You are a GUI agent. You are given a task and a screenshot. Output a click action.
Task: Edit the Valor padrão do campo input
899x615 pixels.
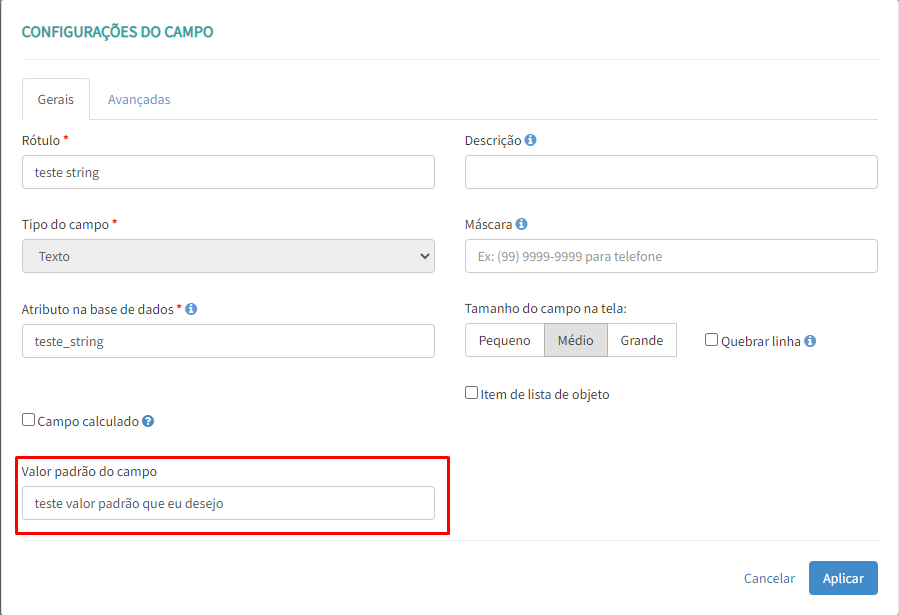tap(228, 503)
